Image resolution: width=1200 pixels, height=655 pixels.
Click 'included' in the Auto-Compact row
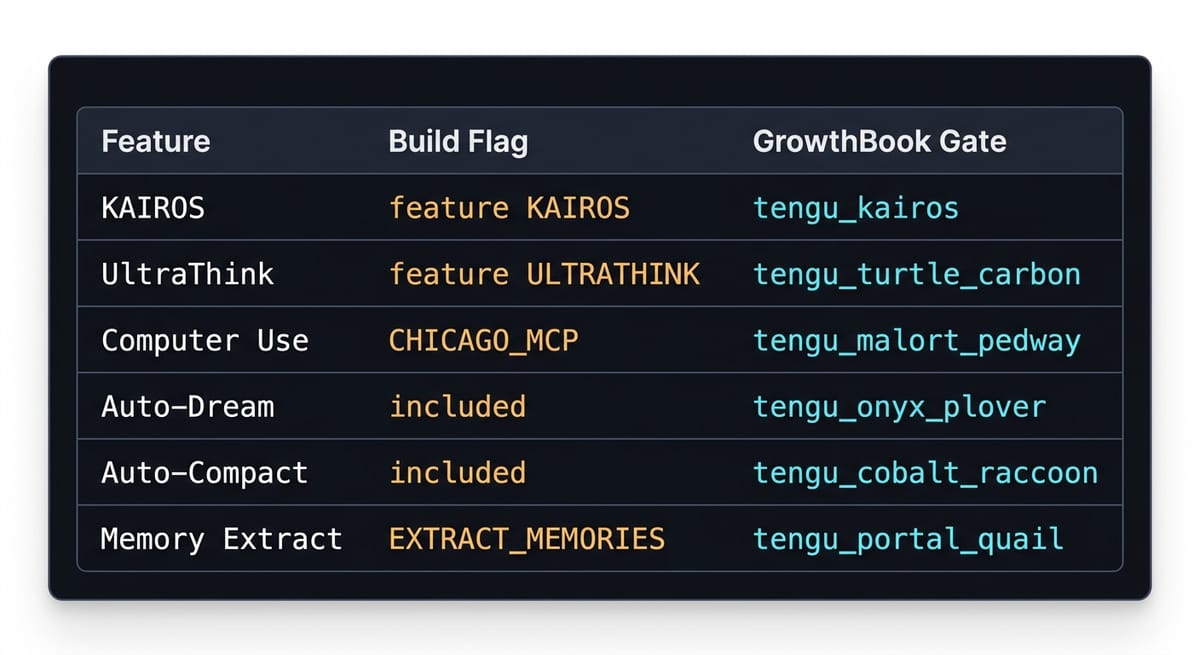[x=457, y=473]
